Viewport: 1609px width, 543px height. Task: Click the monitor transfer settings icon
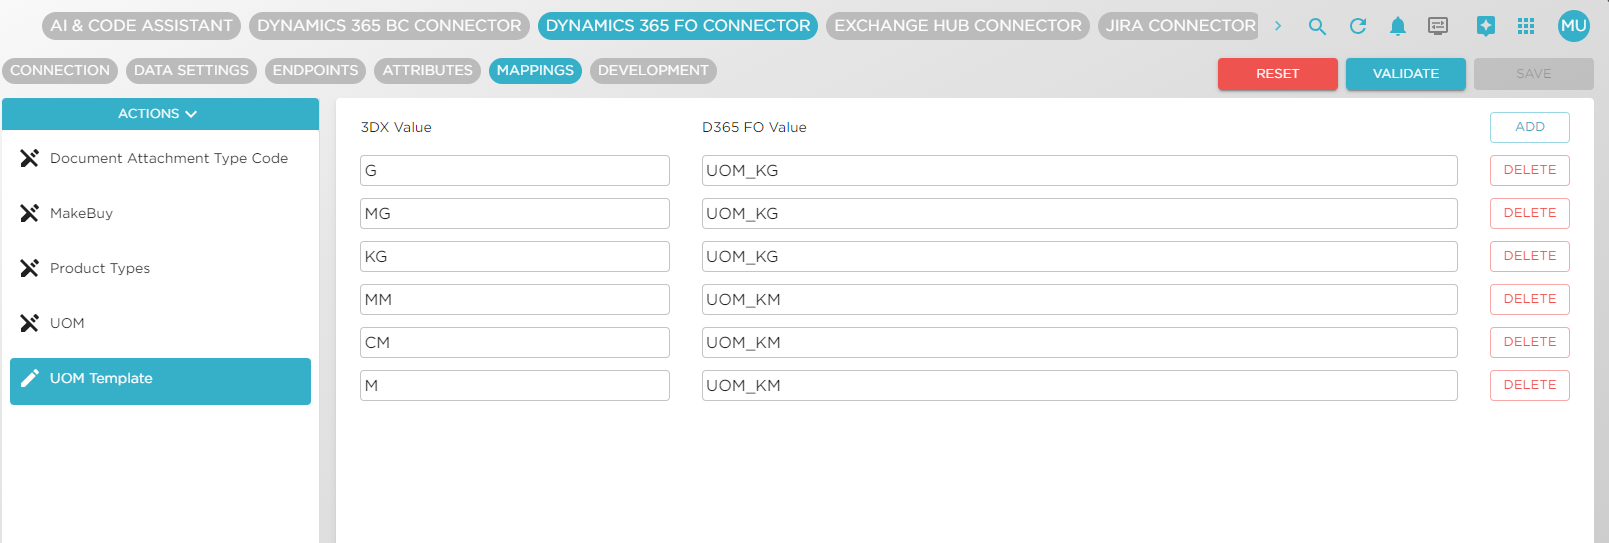(1437, 27)
